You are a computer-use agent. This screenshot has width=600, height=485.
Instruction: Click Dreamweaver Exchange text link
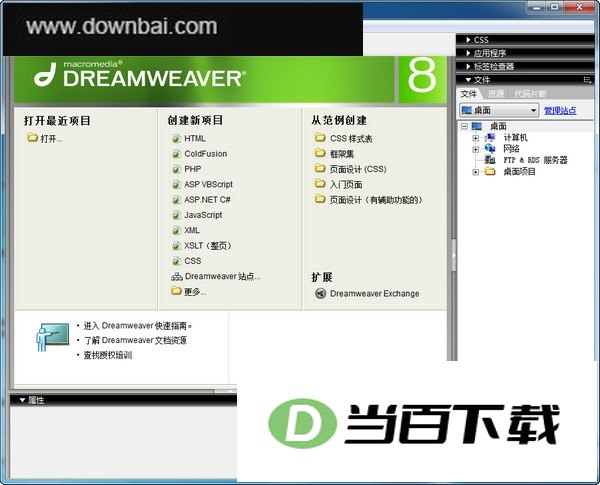[x=375, y=294]
